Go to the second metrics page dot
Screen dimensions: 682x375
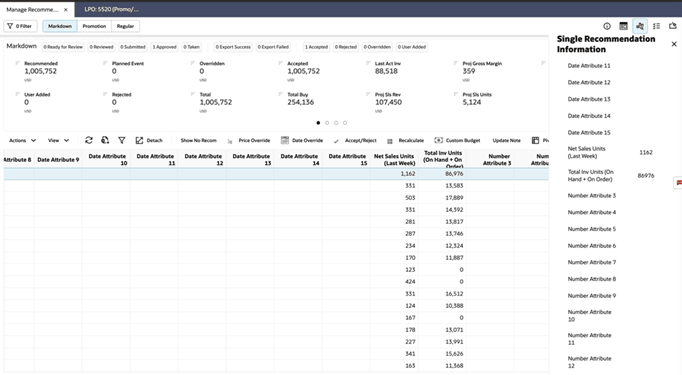point(327,123)
